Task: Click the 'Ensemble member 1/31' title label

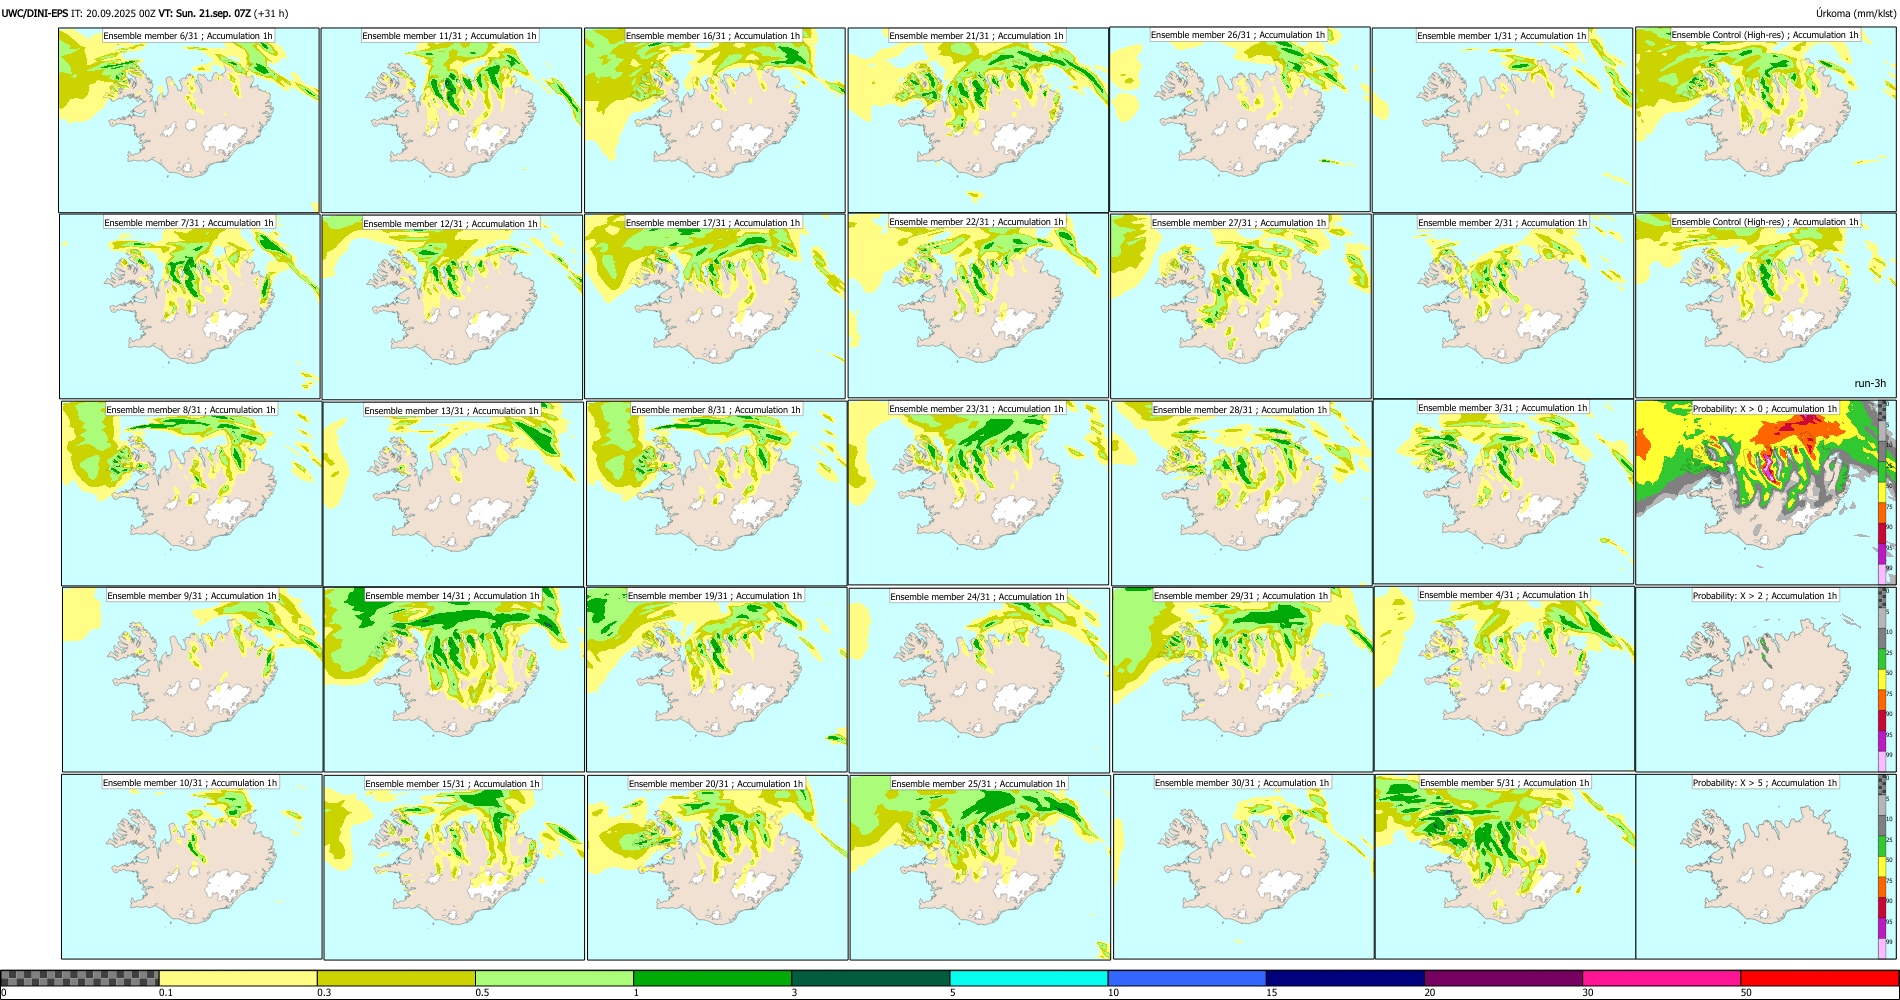Action: coord(1501,36)
